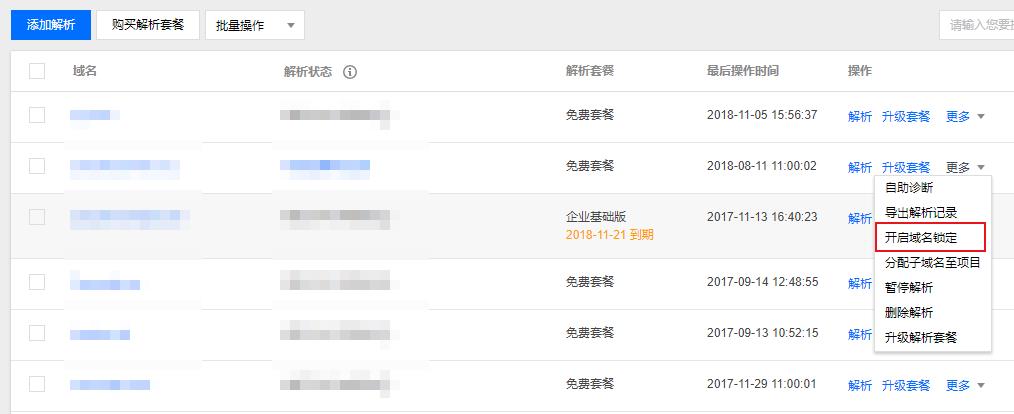Focus the search input field at top right

(x=976, y=25)
